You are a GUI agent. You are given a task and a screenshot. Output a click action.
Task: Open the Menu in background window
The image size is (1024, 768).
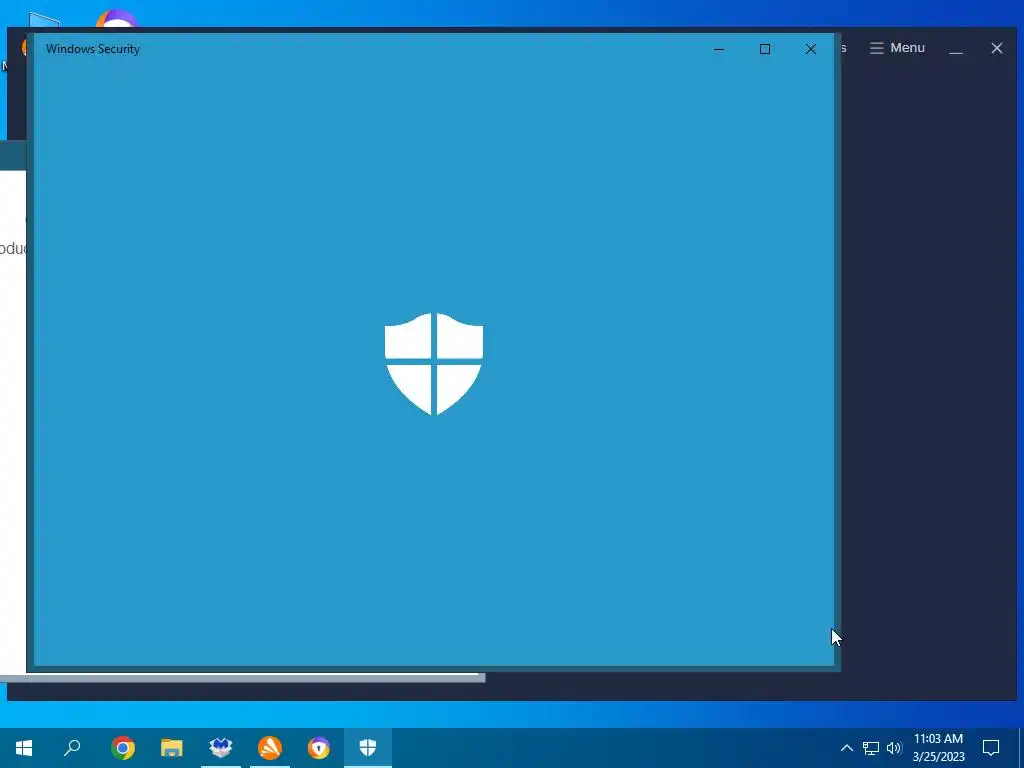pos(897,48)
